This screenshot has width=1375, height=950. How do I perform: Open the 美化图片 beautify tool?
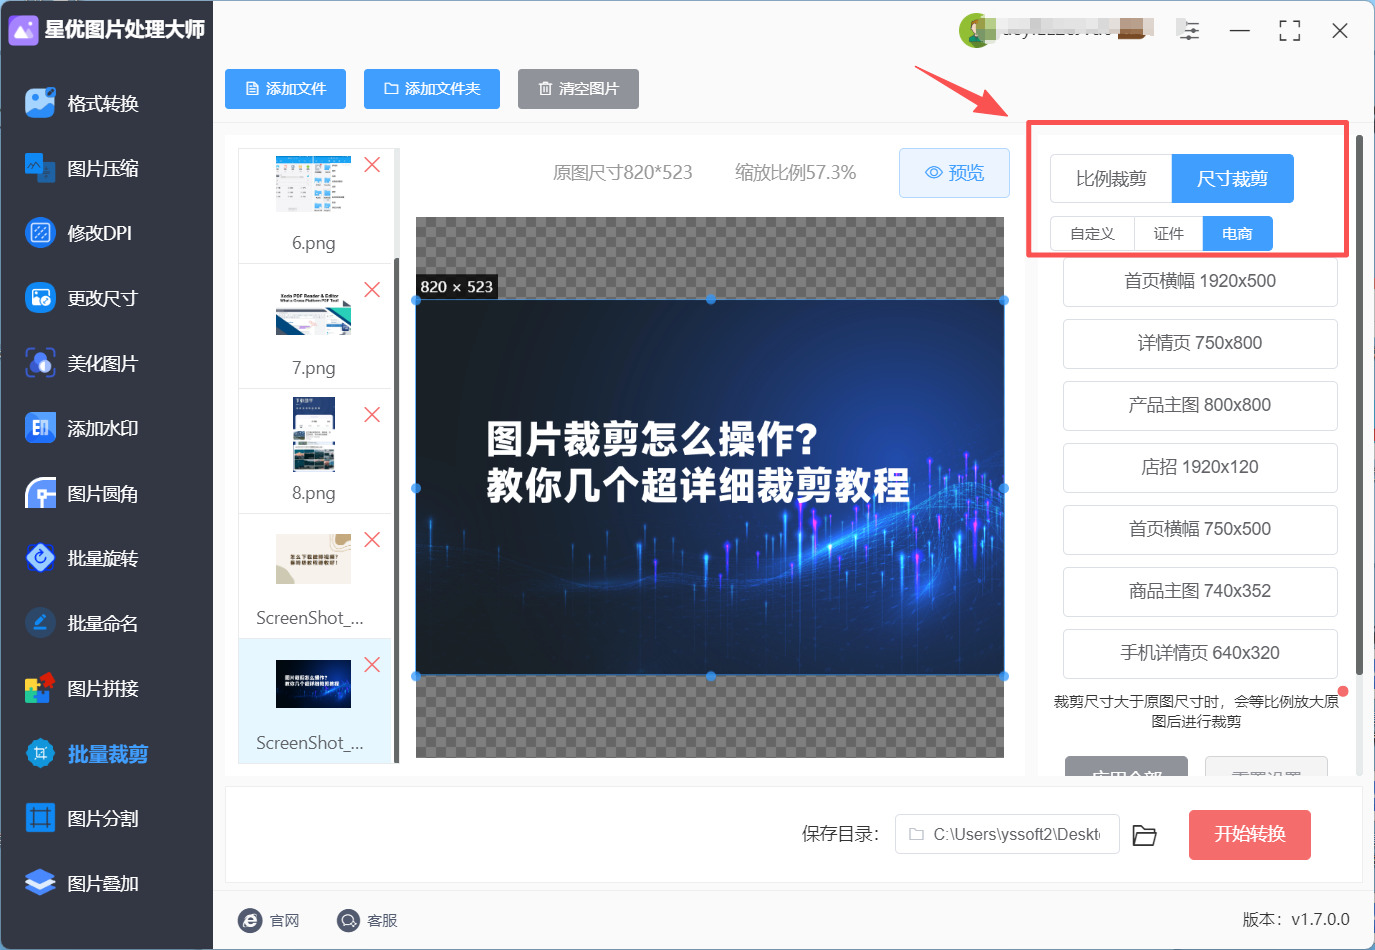click(x=82, y=363)
